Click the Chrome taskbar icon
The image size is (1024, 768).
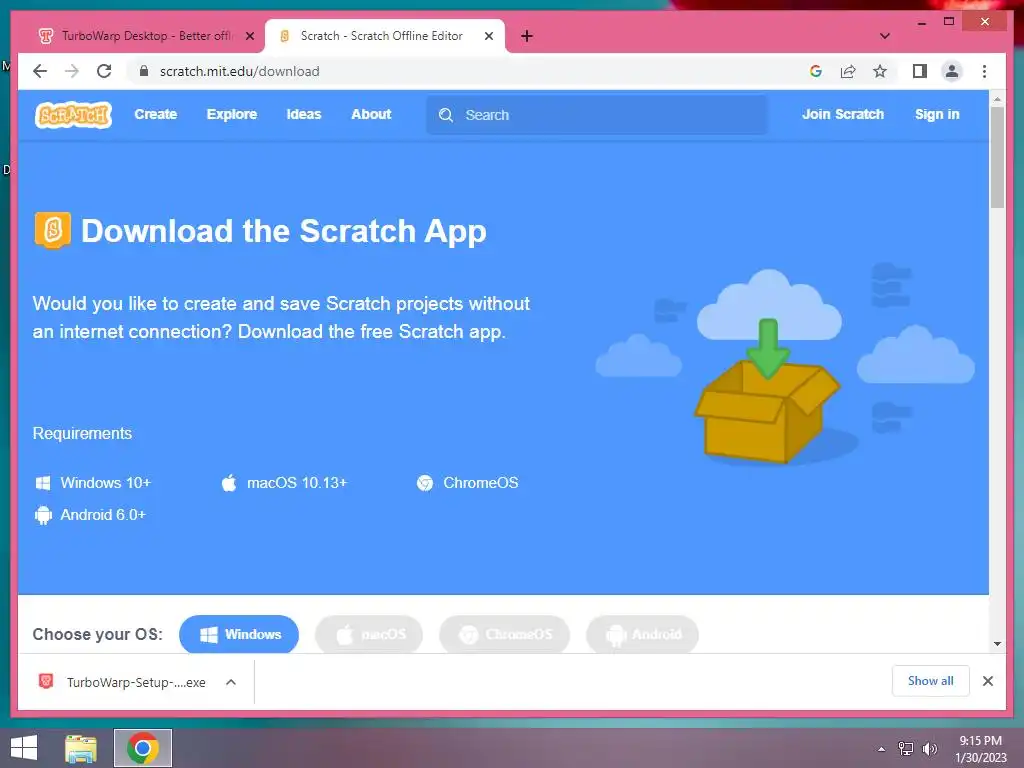[143, 748]
